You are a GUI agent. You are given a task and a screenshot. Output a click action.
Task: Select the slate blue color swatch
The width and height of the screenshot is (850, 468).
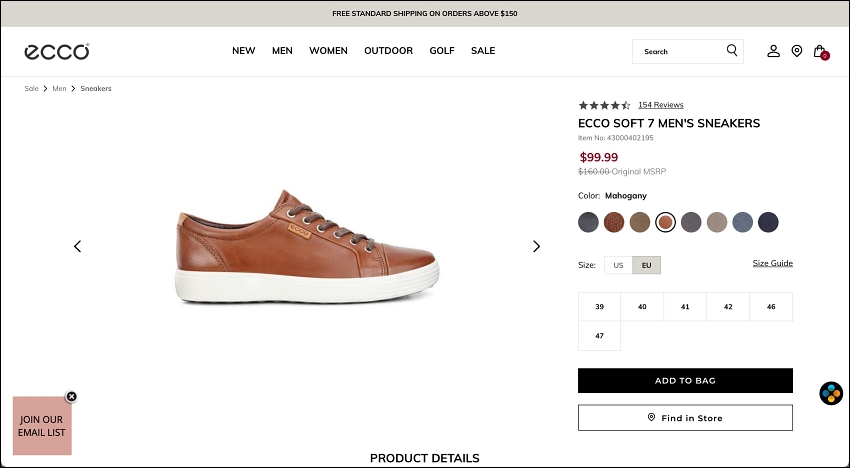743,222
